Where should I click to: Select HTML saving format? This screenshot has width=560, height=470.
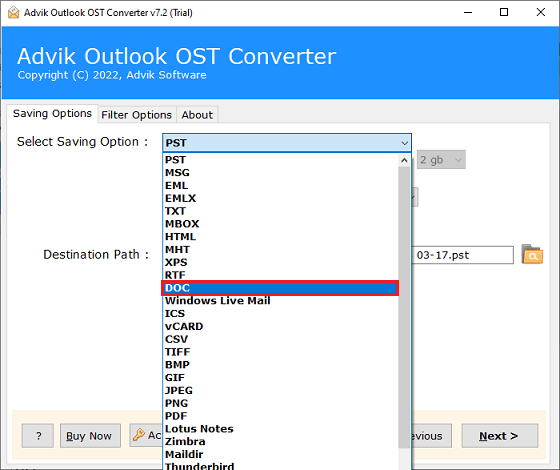281,237
